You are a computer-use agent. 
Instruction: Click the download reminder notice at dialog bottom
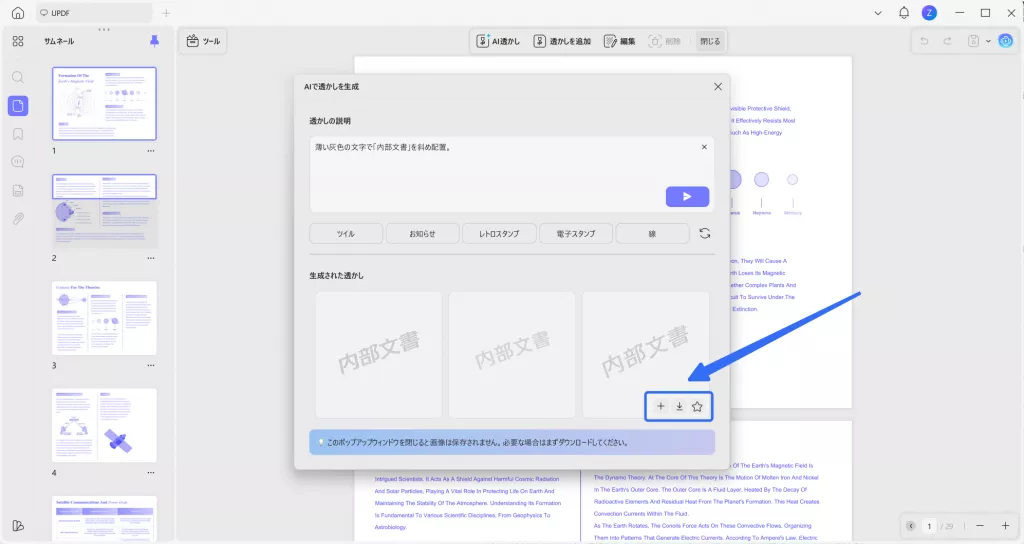(512, 442)
